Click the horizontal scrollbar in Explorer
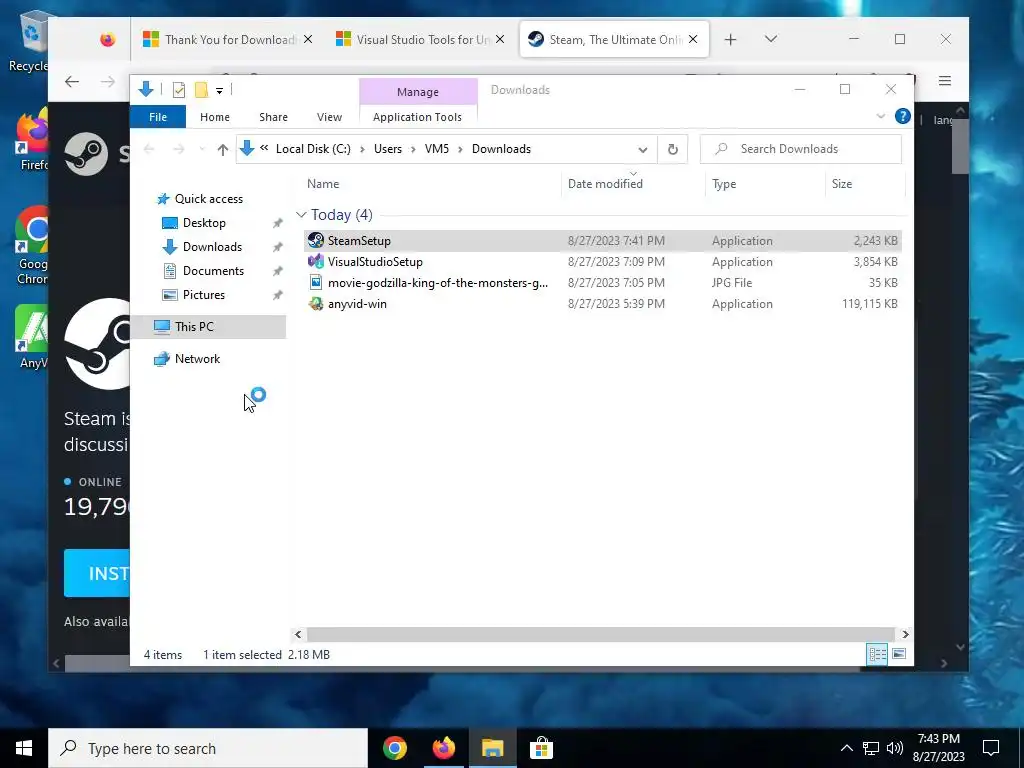Image resolution: width=1024 pixels, height=768 pixels. point(600,634)
